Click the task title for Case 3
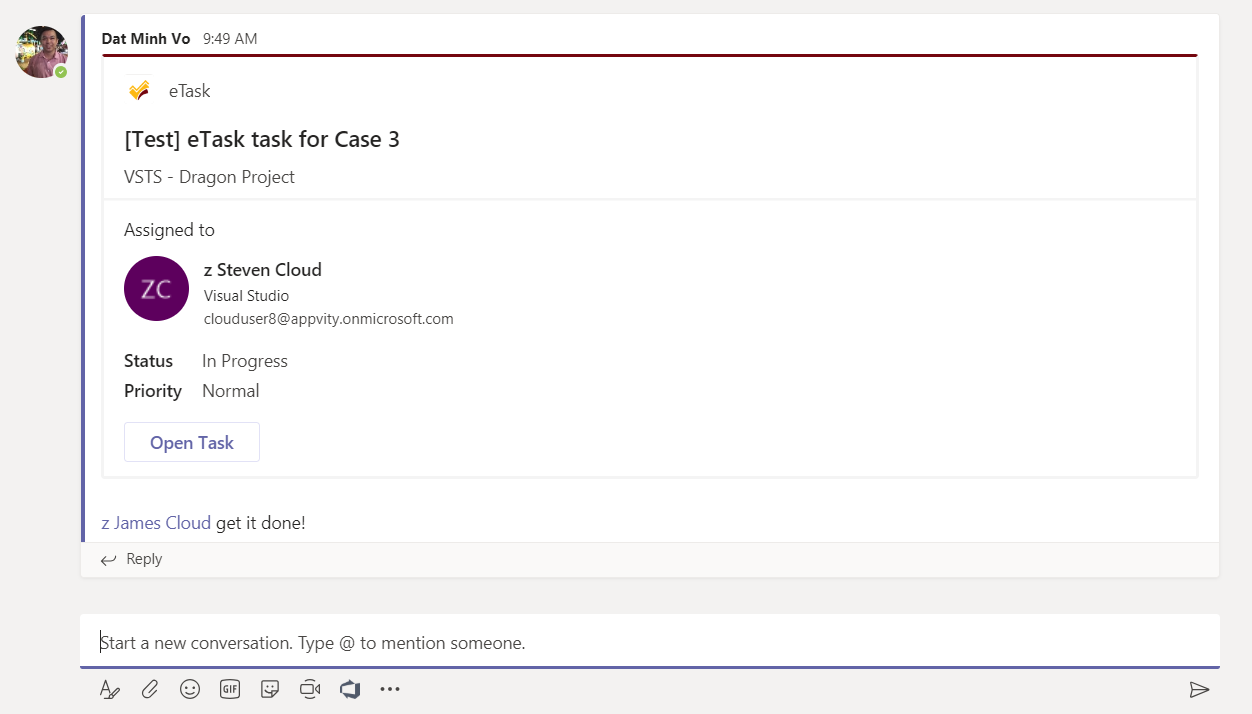The width and height of the screenshot is (1252, 714). (262, 139)
